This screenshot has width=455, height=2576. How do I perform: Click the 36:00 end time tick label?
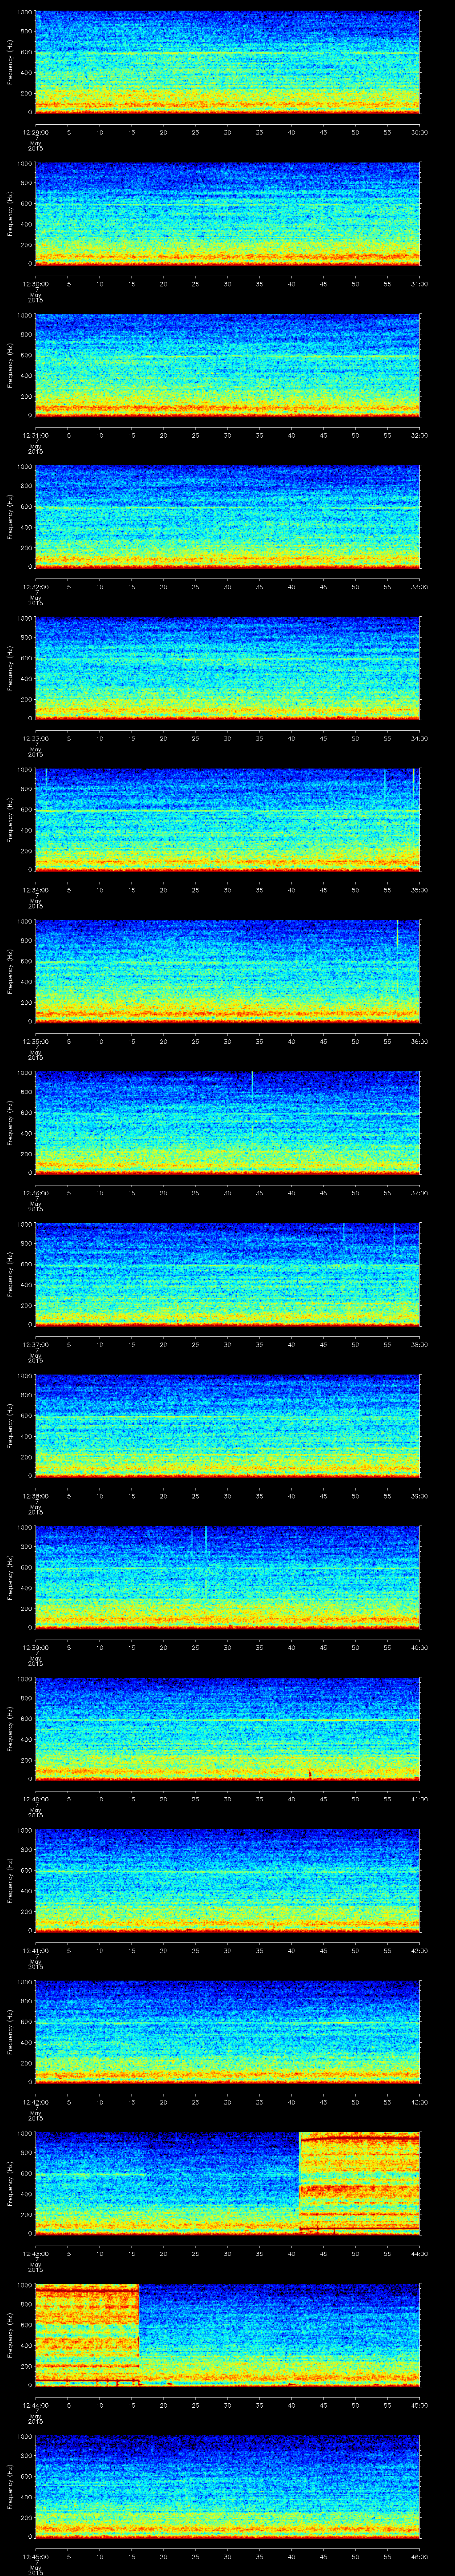click(x=419, y=1041)
